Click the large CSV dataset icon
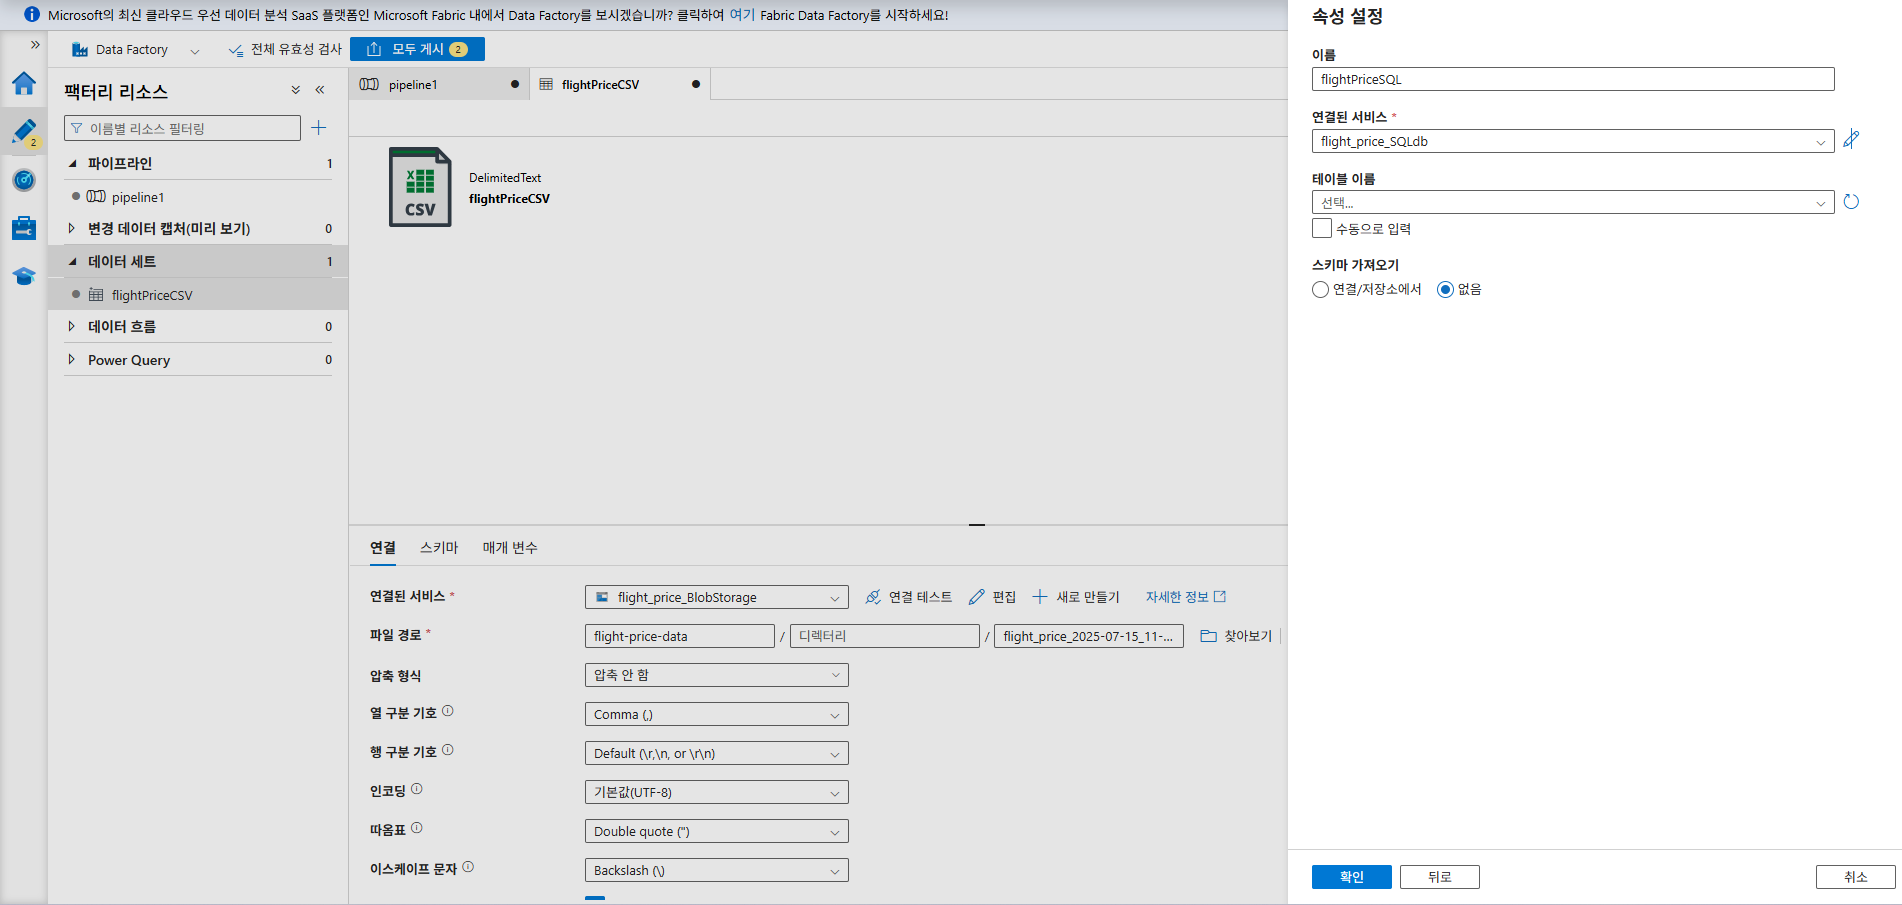 pyautogui.click(x=420, y=187)
